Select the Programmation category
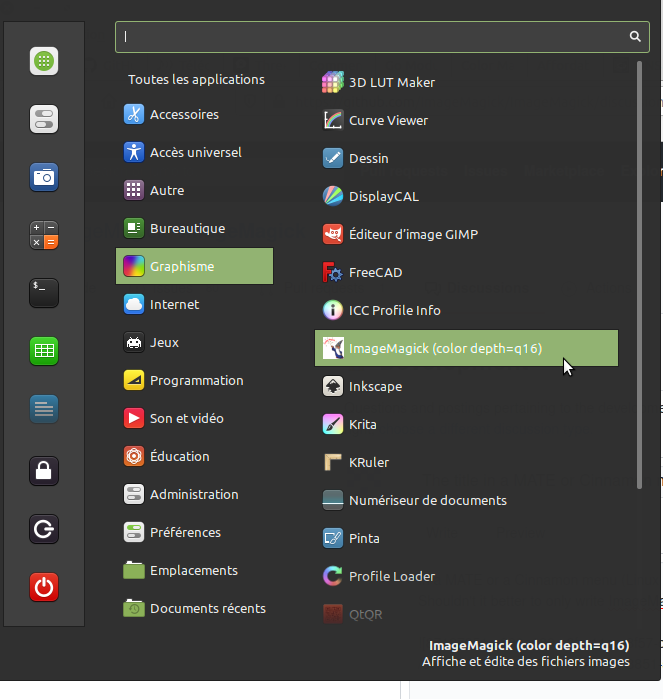This screenshot has width=663, height=699. (194, 380)
